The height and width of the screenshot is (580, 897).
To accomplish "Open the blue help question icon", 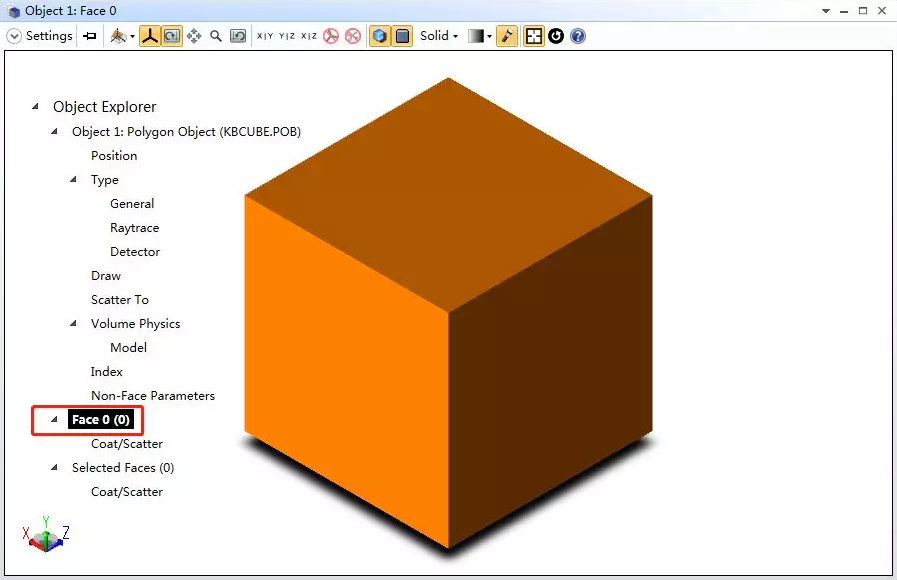I will coord(578,36).
